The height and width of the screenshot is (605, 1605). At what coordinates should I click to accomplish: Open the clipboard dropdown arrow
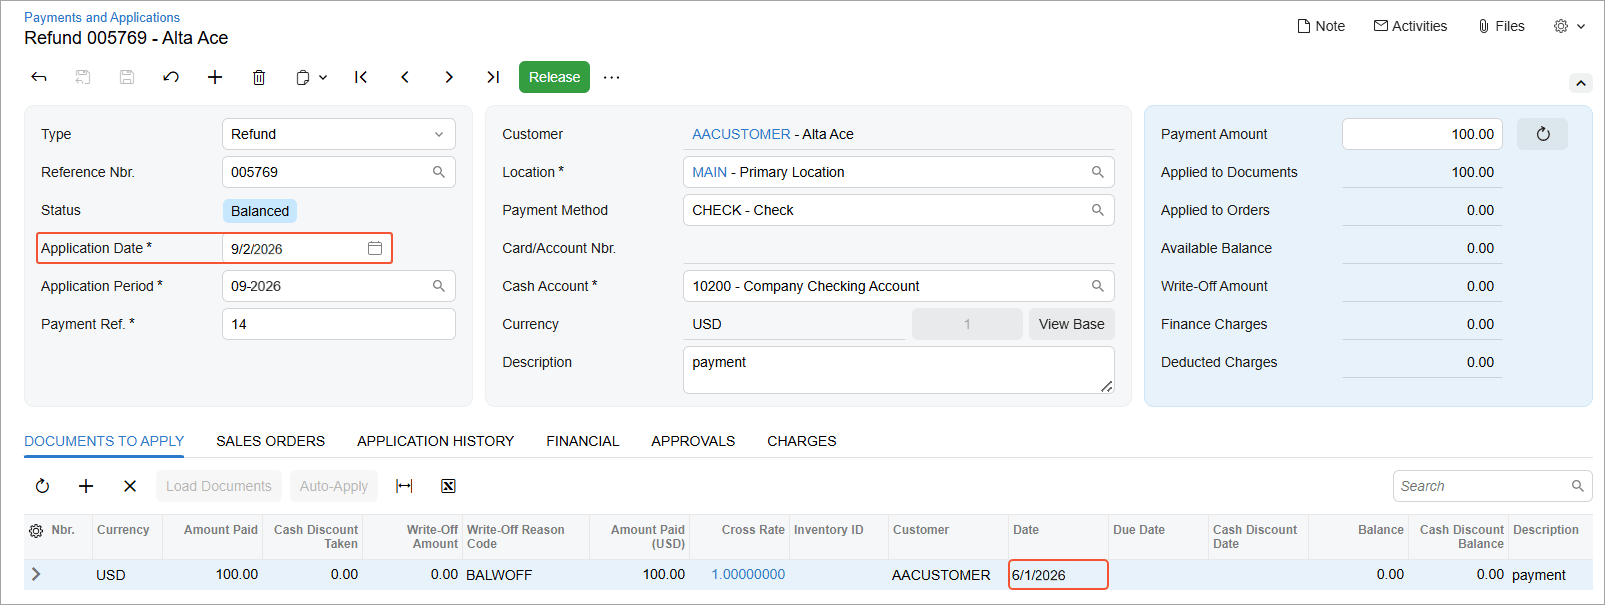pyautogui.click(x=323, y=77)
